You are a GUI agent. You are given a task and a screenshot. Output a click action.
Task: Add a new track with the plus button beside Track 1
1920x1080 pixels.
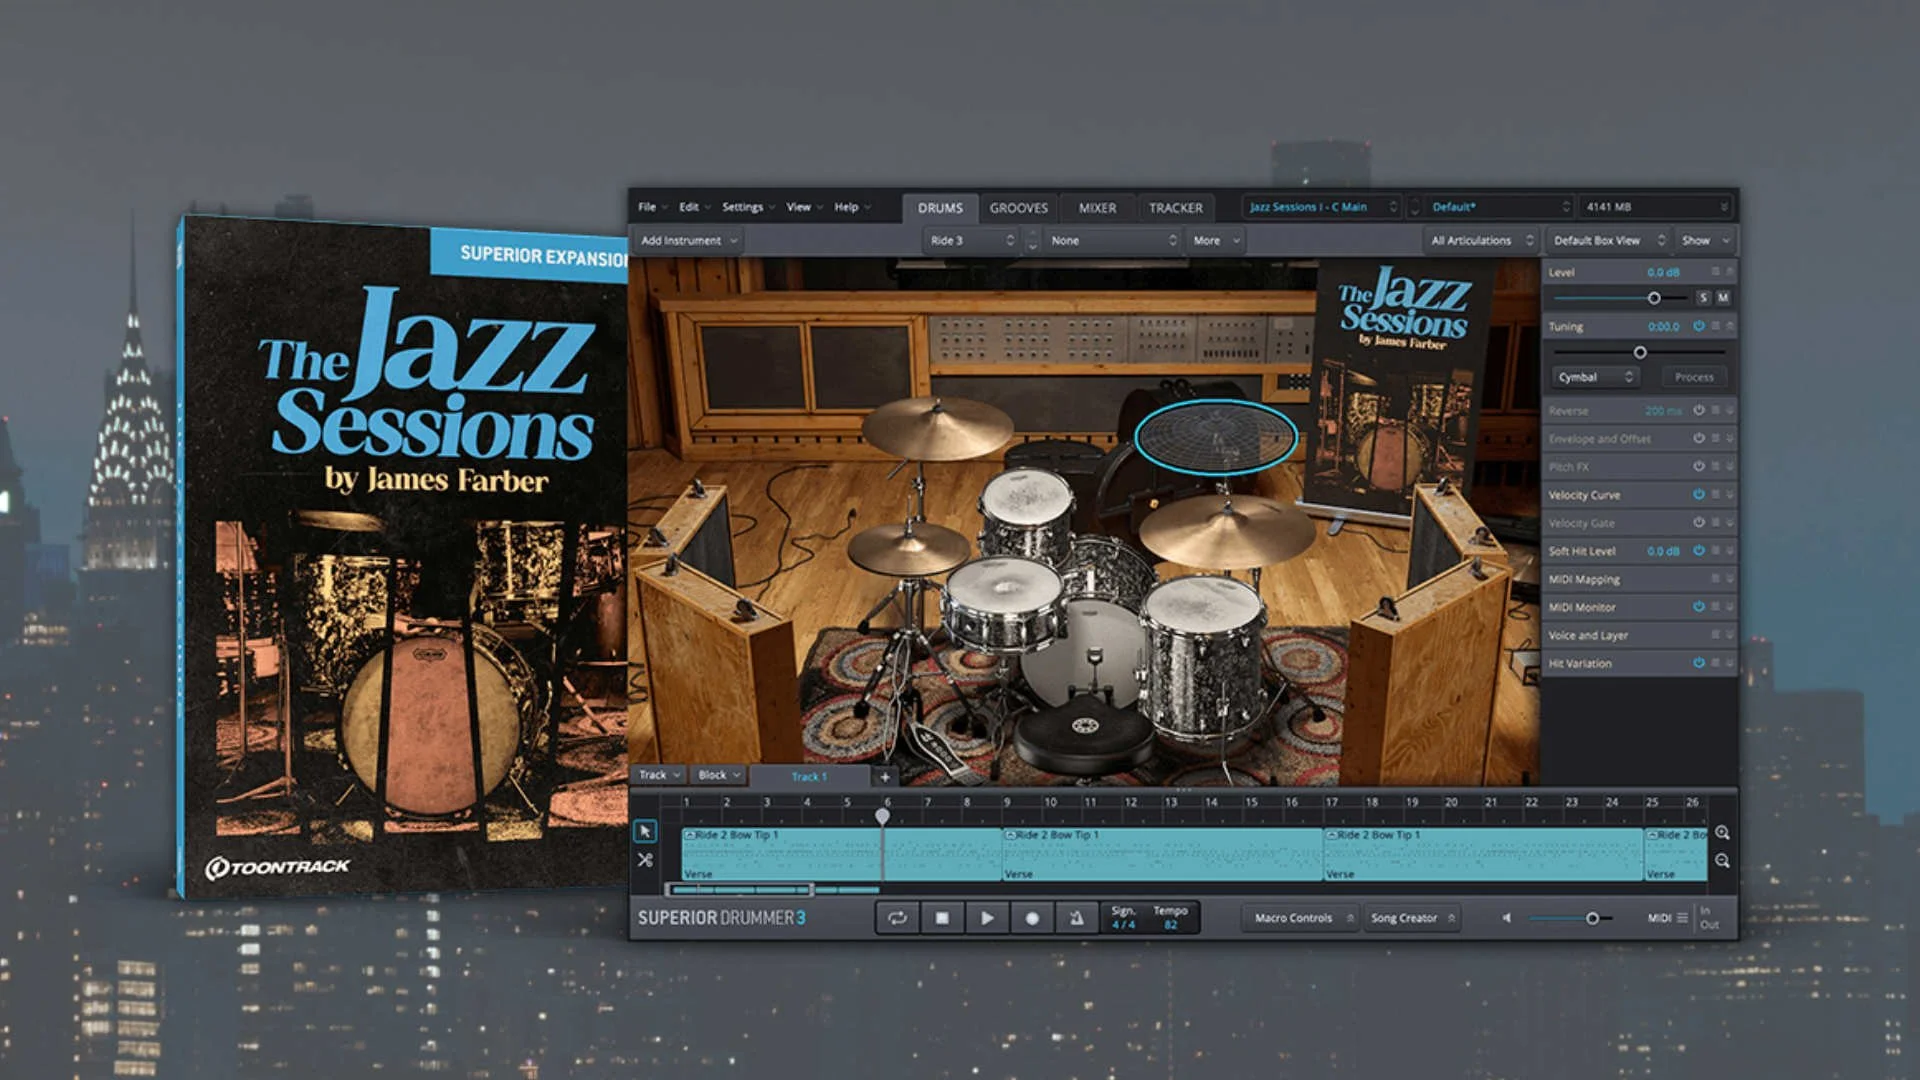click(886, 776)
